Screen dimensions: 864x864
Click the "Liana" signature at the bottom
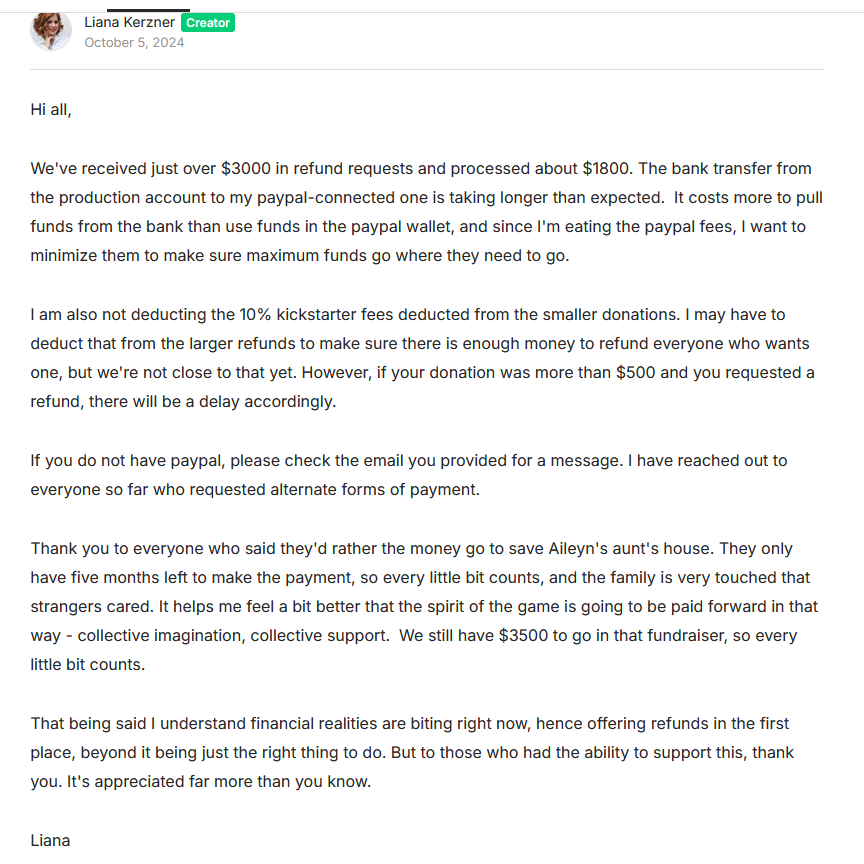pyautogui.click(x=50, y=840)
